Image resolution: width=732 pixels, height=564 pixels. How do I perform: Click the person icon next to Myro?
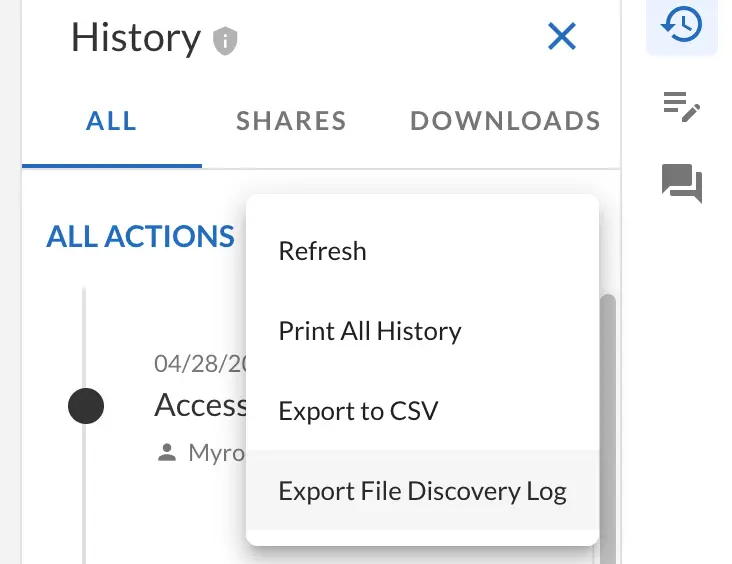[167, 454]
